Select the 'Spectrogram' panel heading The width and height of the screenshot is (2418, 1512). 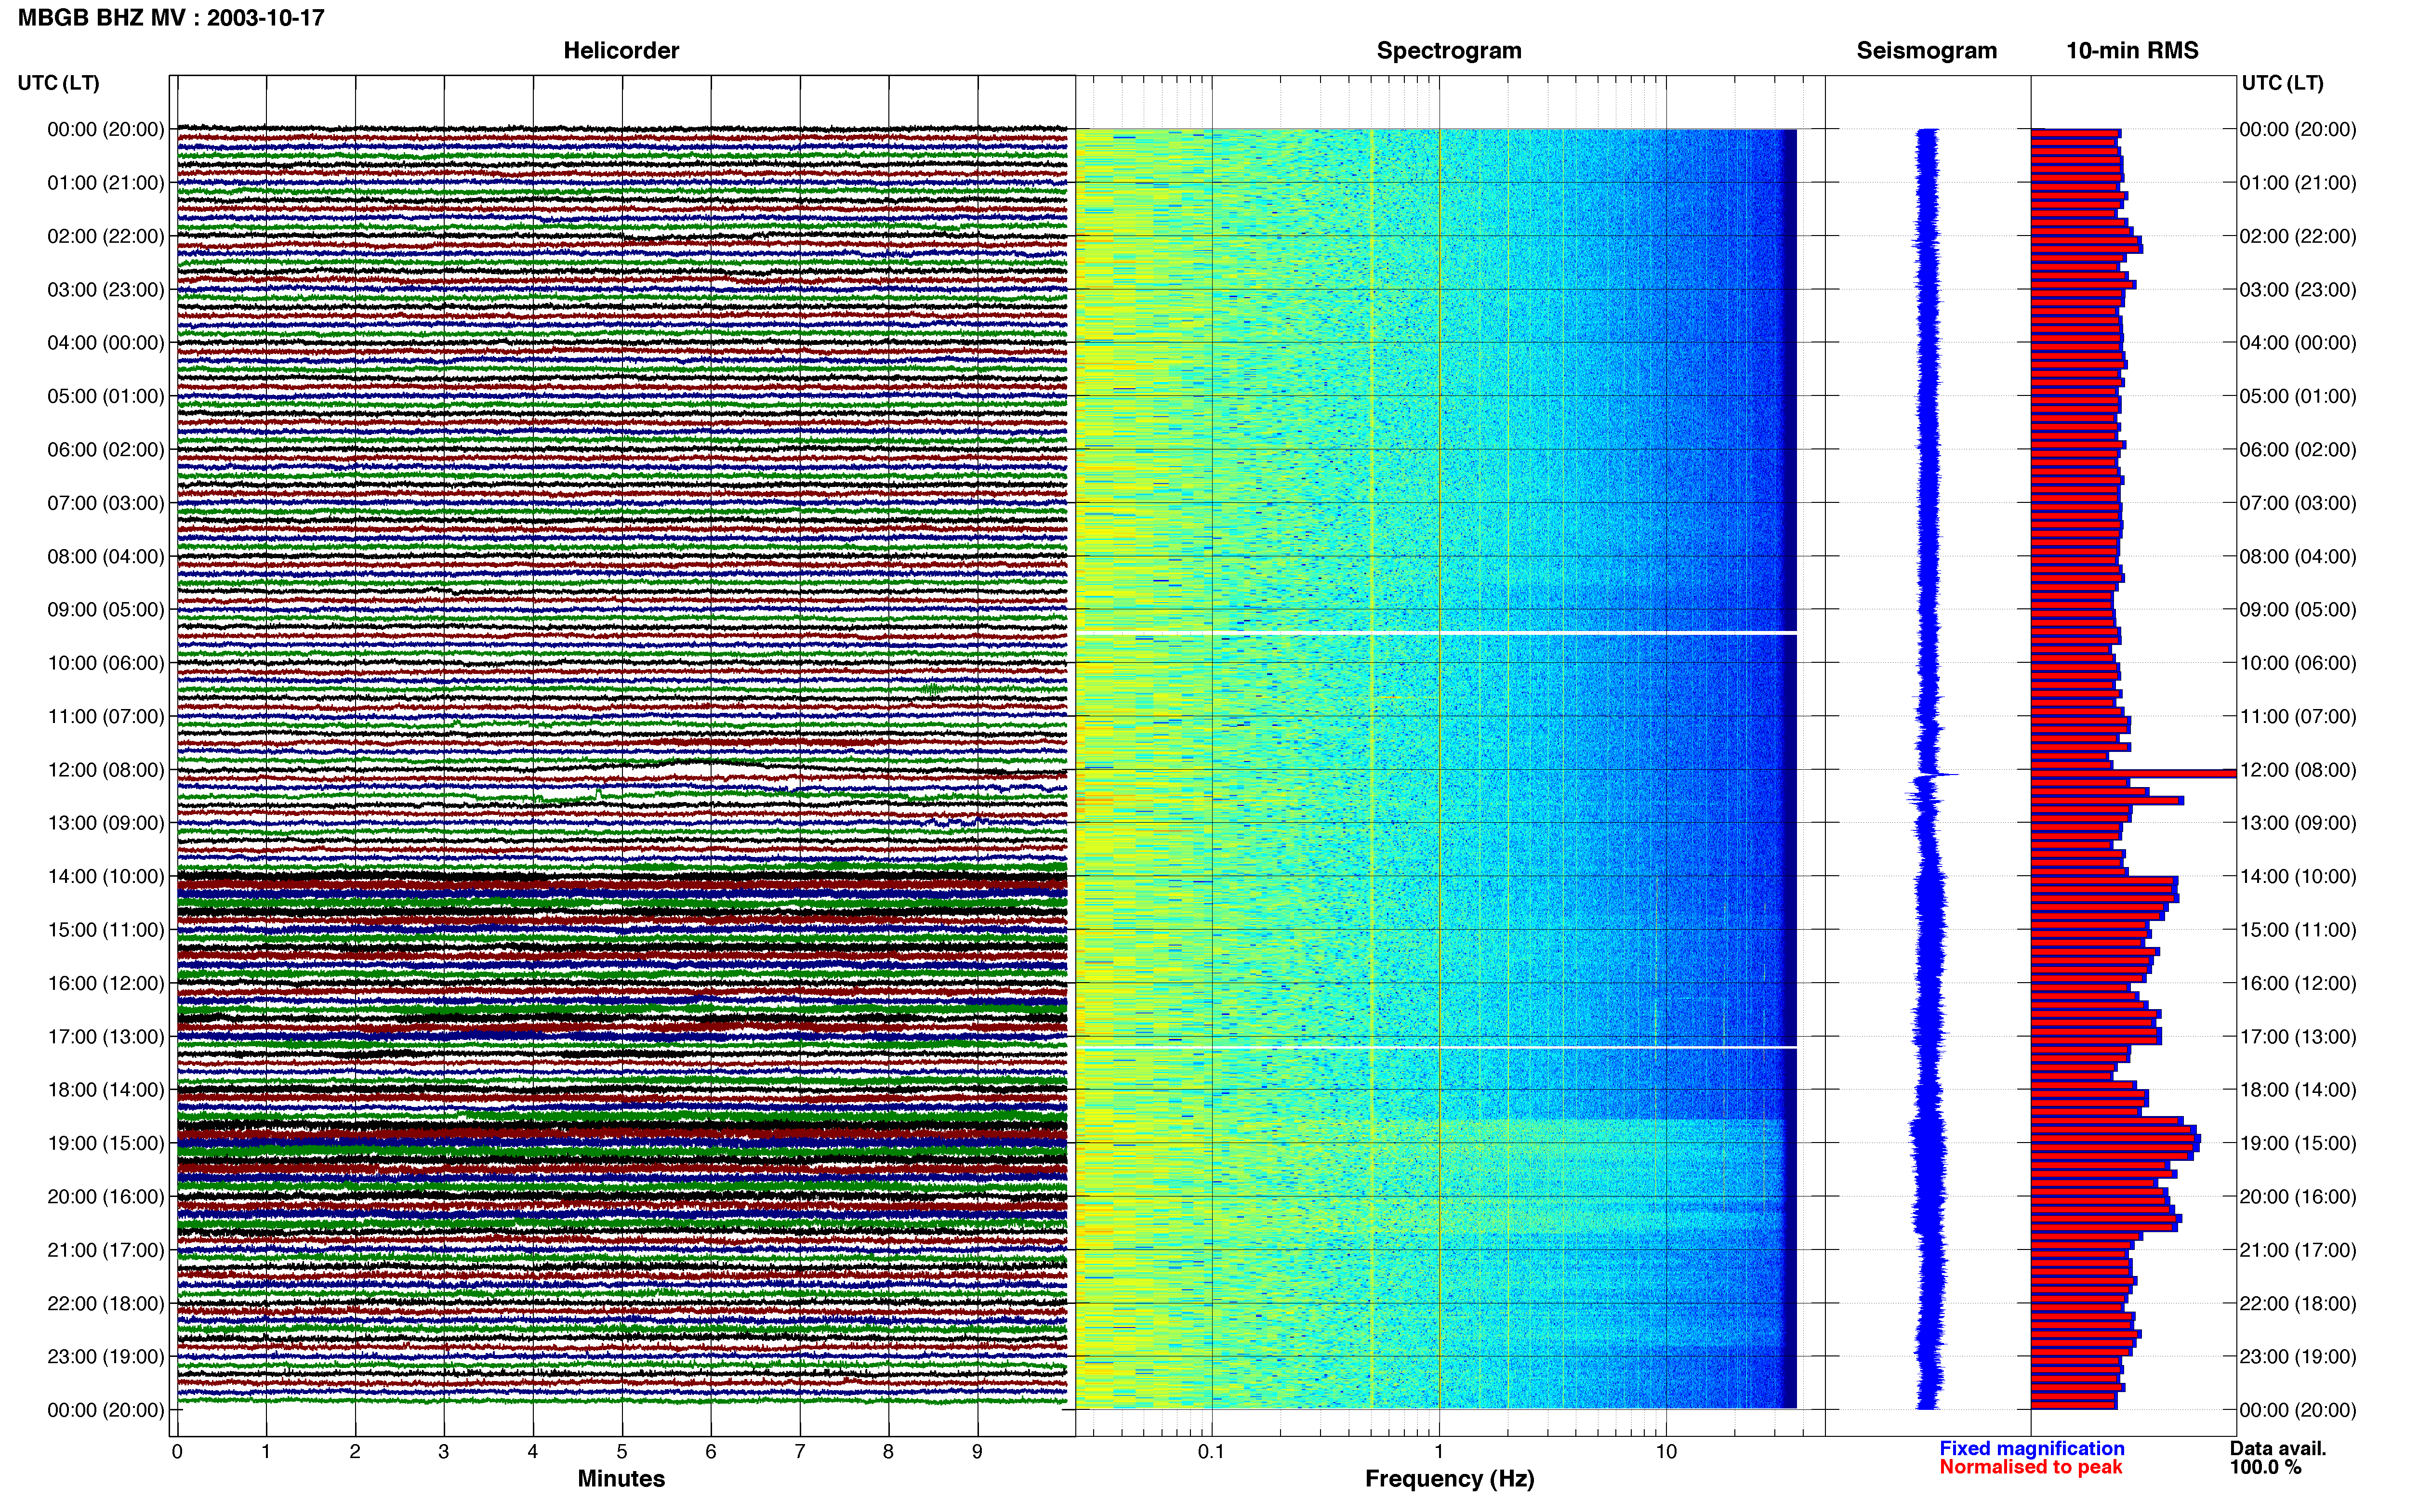coord(1449,51)
